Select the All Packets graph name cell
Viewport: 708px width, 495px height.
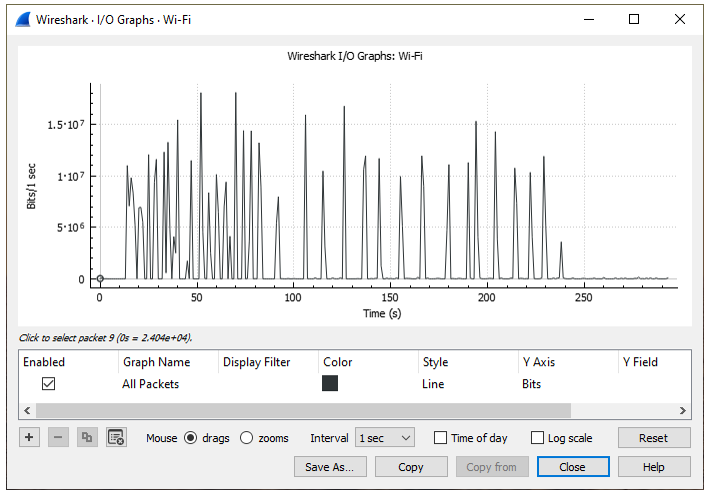click(150, 384)
